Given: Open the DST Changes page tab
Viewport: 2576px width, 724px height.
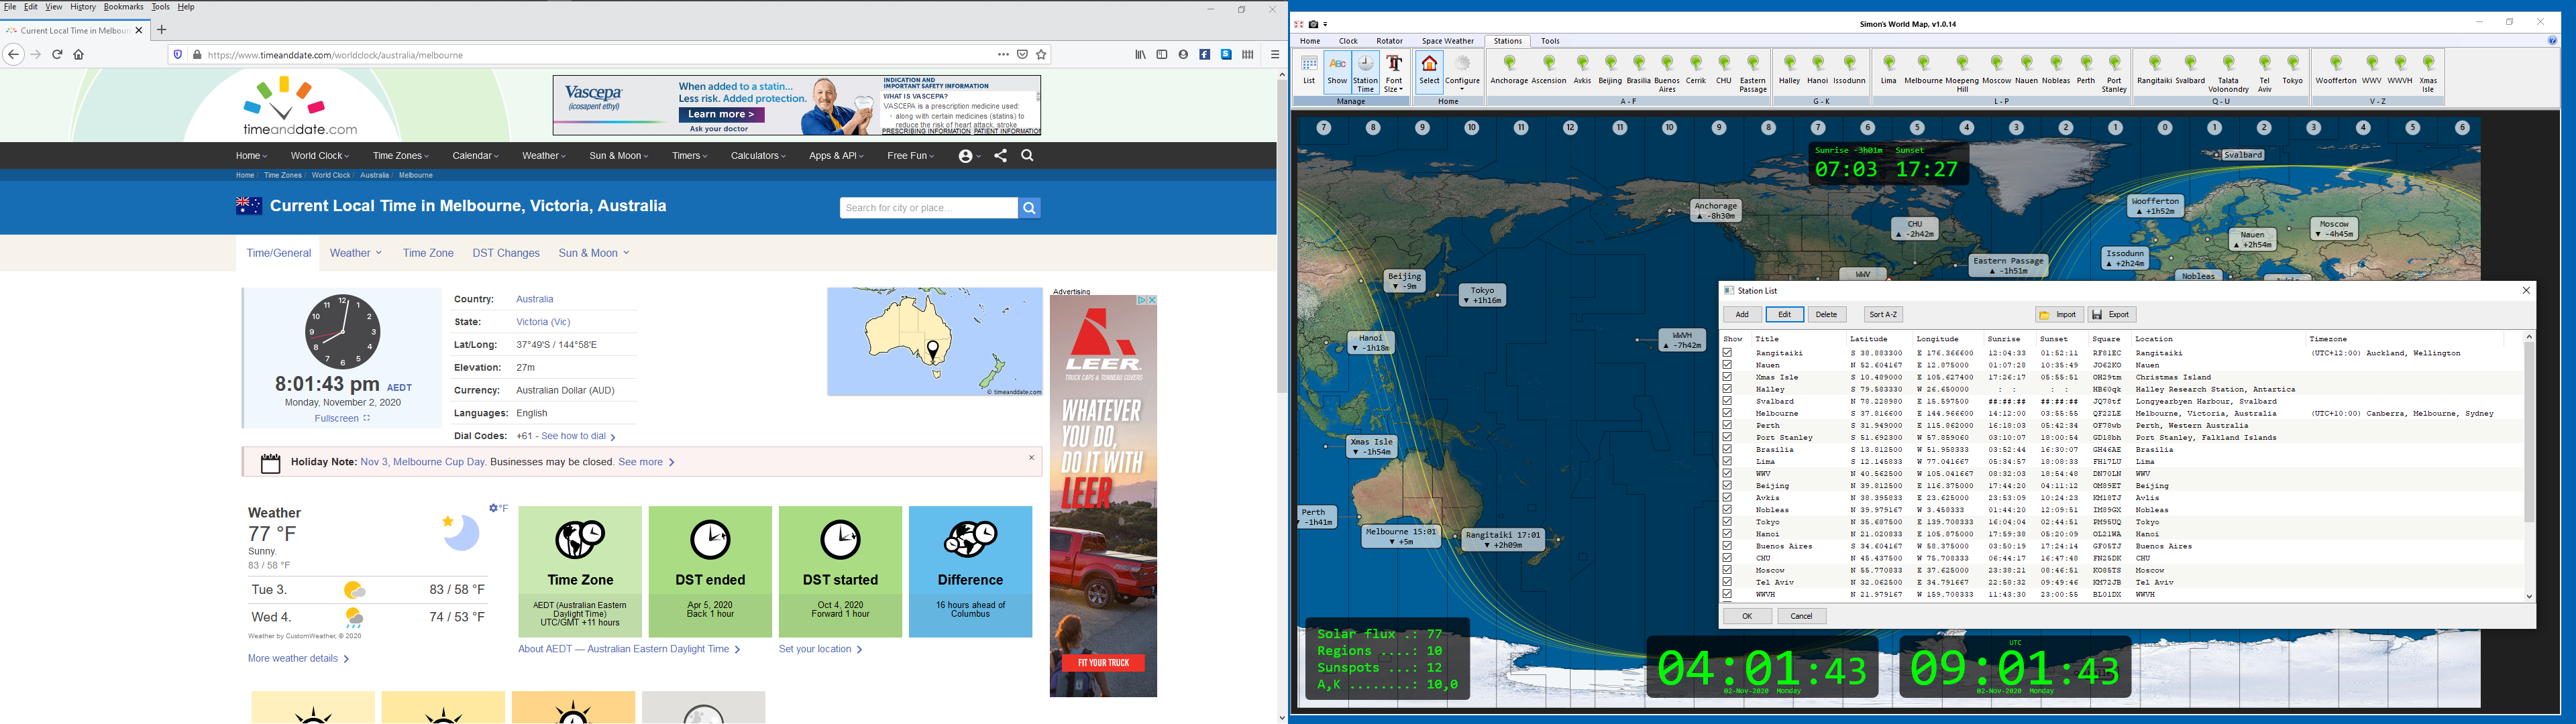Looking at the screenshot, I should pyautogui.click(x=506, y=254).
